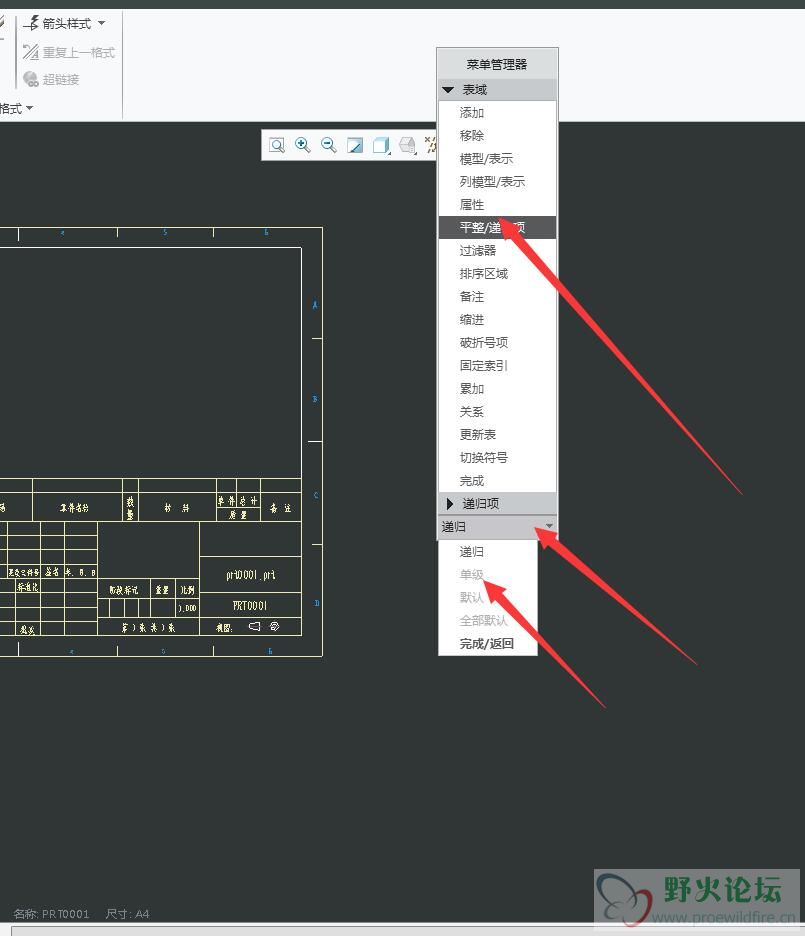
Task: Click the 重复上一格式 repeat format icon
Action: click(31, 52)
